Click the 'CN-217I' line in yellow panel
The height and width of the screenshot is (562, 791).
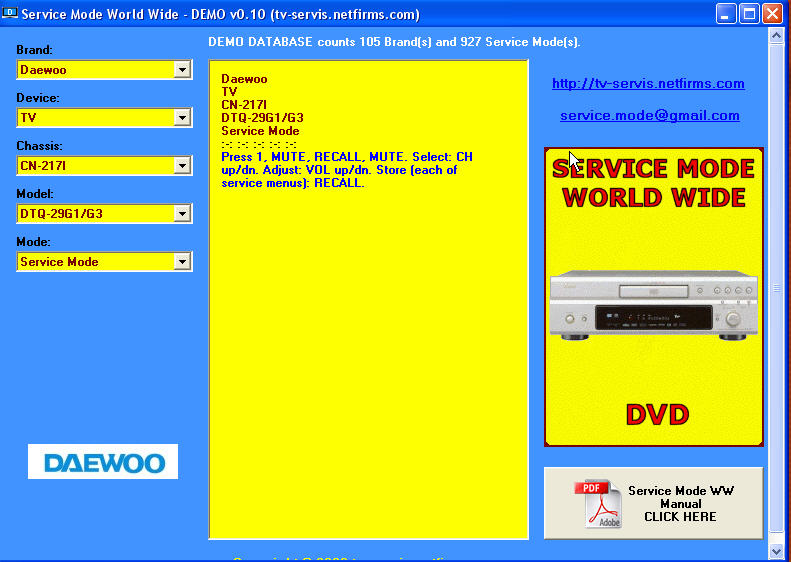pyautogui.click(x=244, y=104)
